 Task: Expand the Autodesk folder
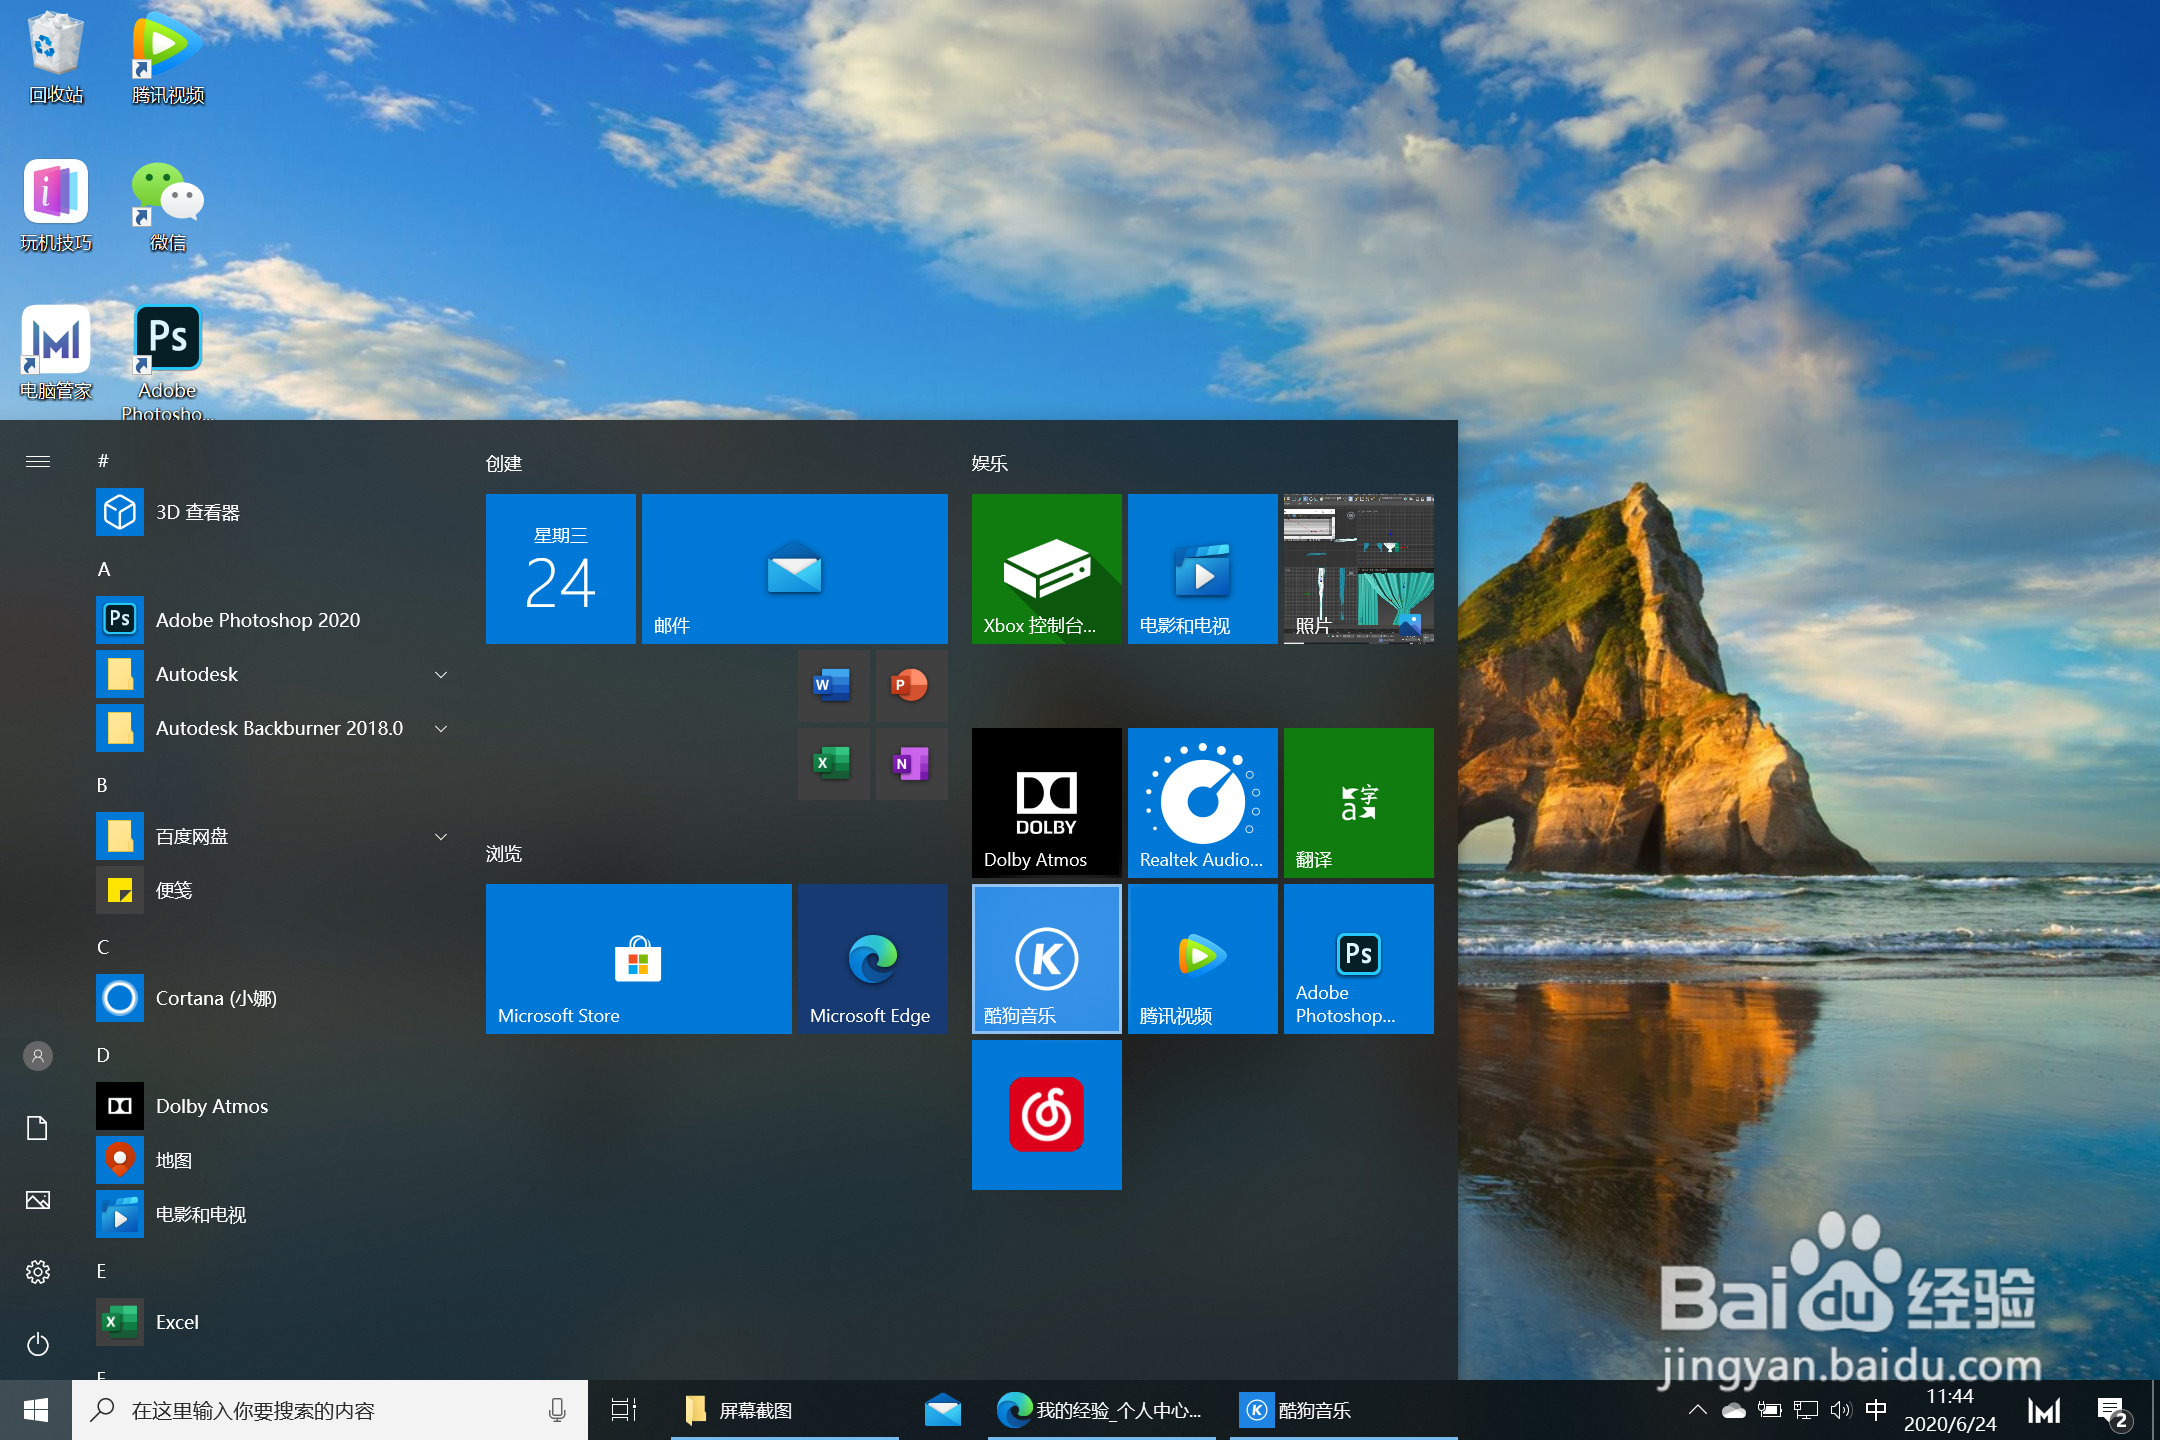441,674
